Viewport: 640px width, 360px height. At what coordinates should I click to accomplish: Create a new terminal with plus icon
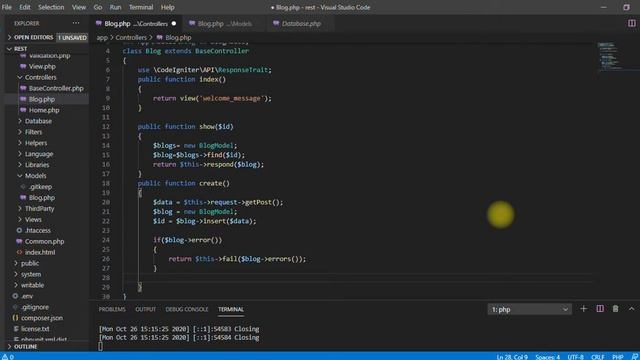(x=584, y=309)
